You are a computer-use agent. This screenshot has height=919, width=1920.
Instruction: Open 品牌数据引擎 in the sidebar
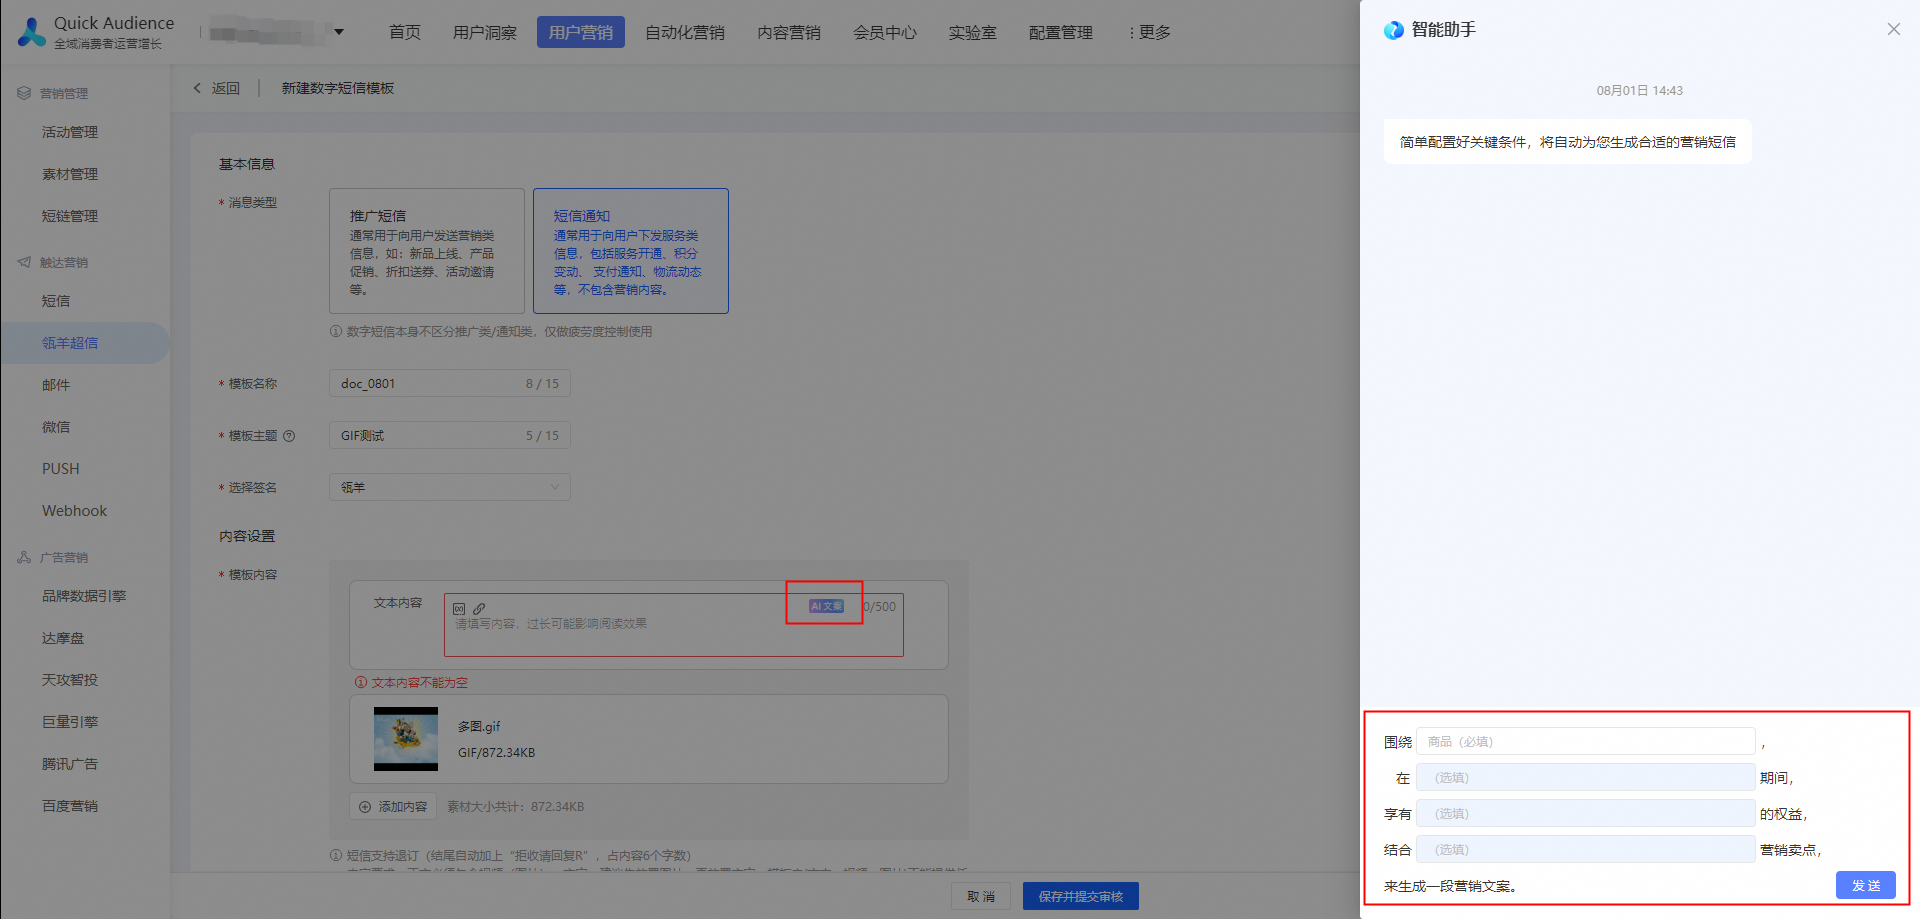[84, 596]
